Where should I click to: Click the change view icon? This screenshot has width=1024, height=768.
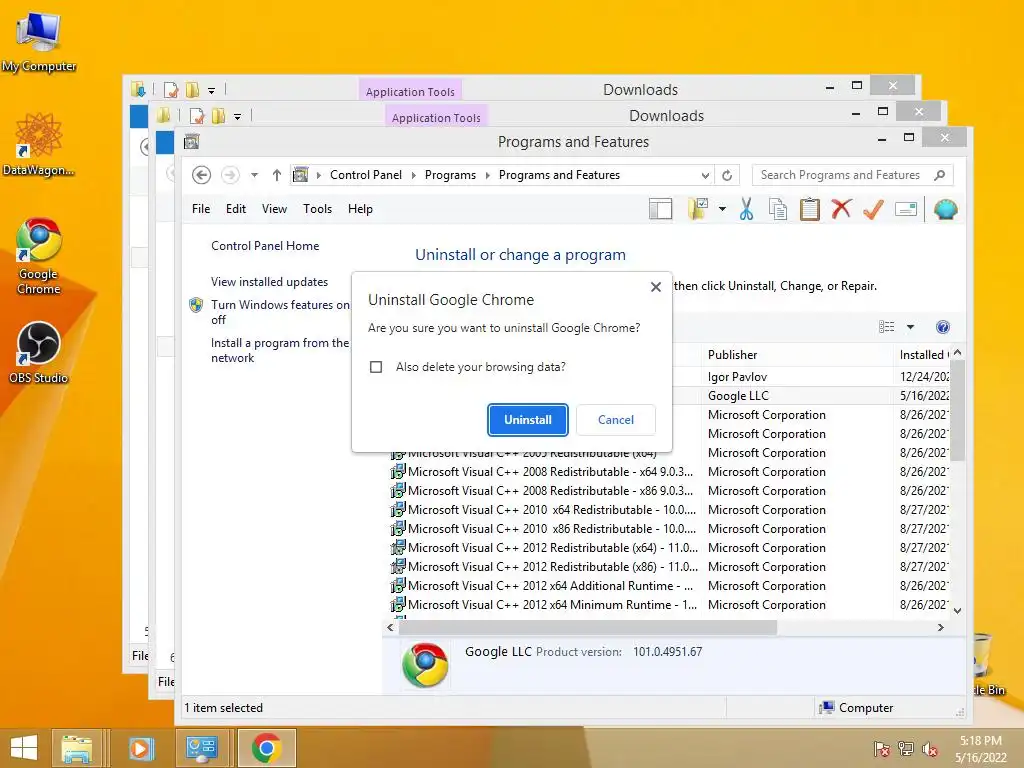886,327
